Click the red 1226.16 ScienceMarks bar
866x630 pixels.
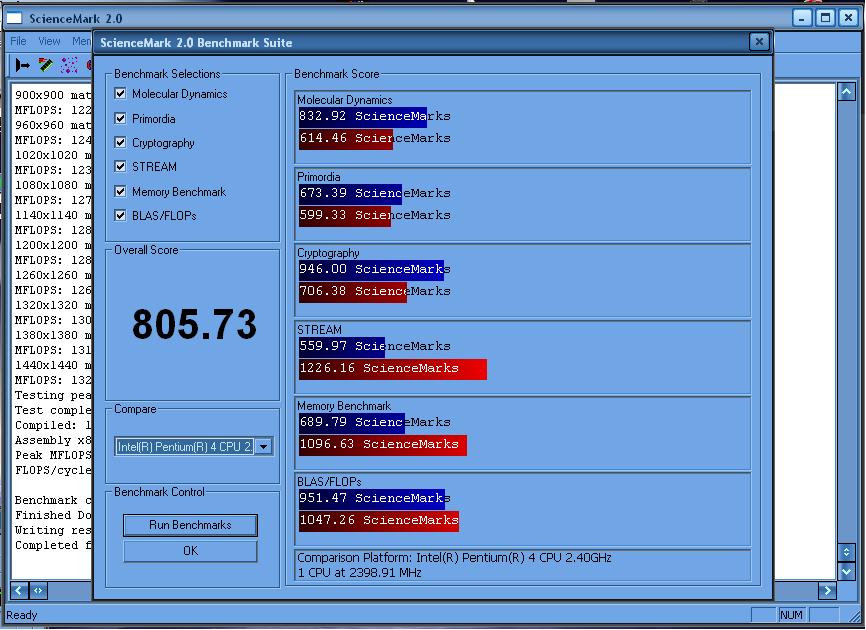(393, 369)
